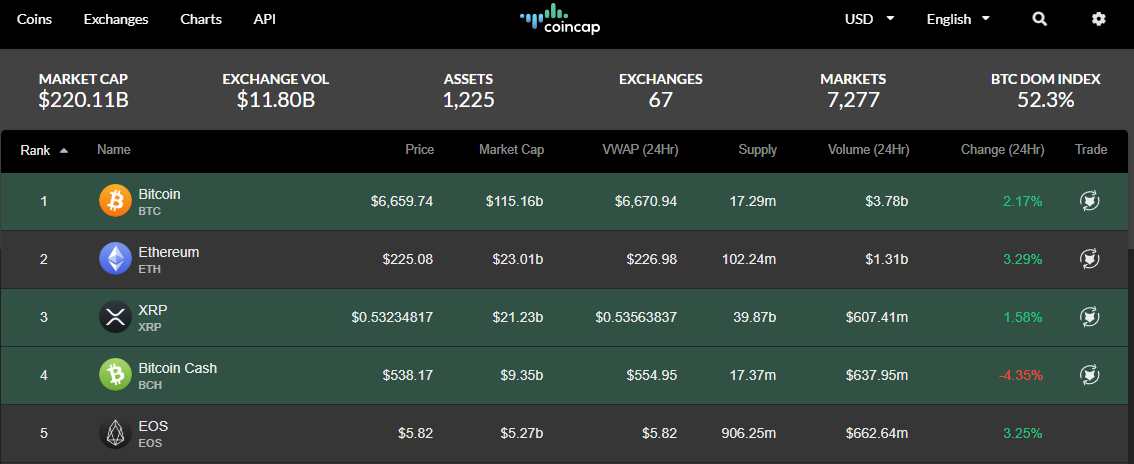This screenshot has height=464, width=1134.
Task: Open the English language dropdown
Action: point(957,19)
